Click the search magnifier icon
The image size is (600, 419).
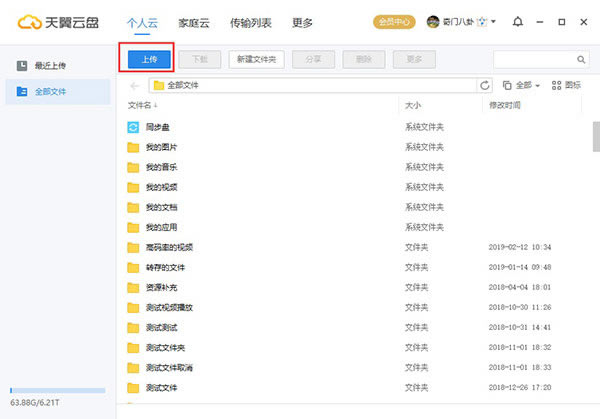point(581,60)
